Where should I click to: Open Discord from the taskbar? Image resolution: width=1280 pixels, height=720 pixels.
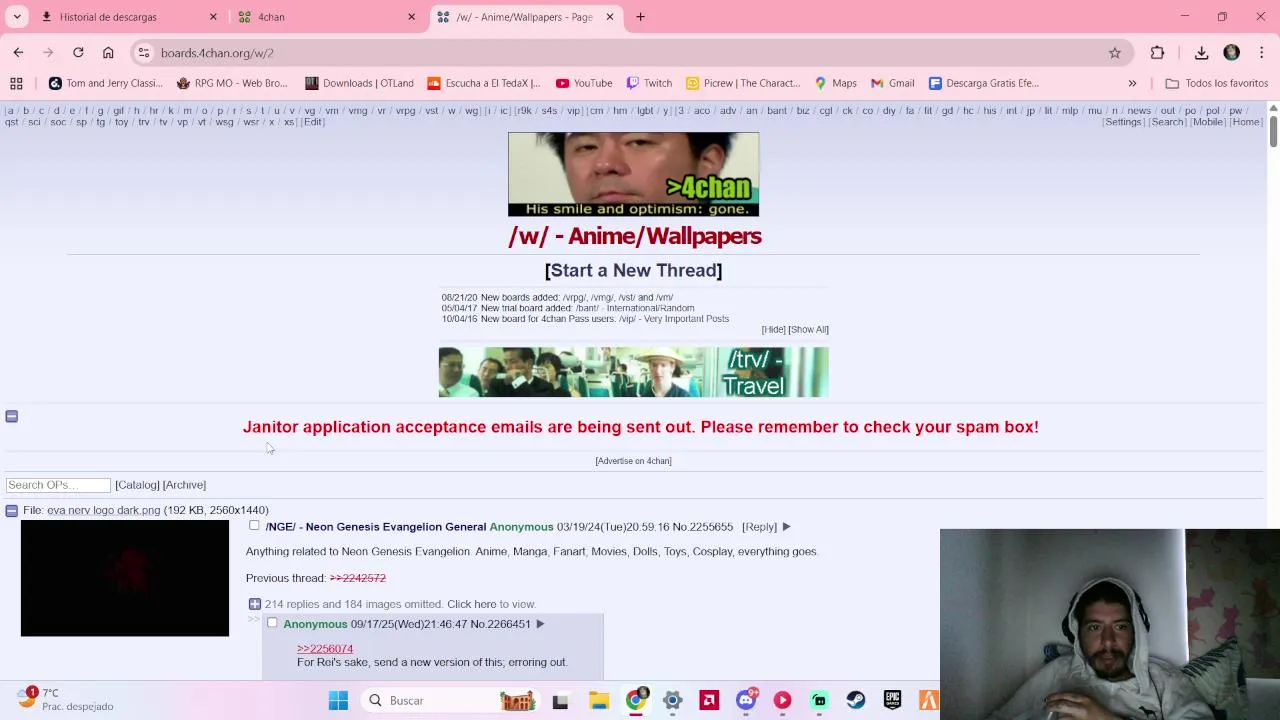[x=746, y=701]
